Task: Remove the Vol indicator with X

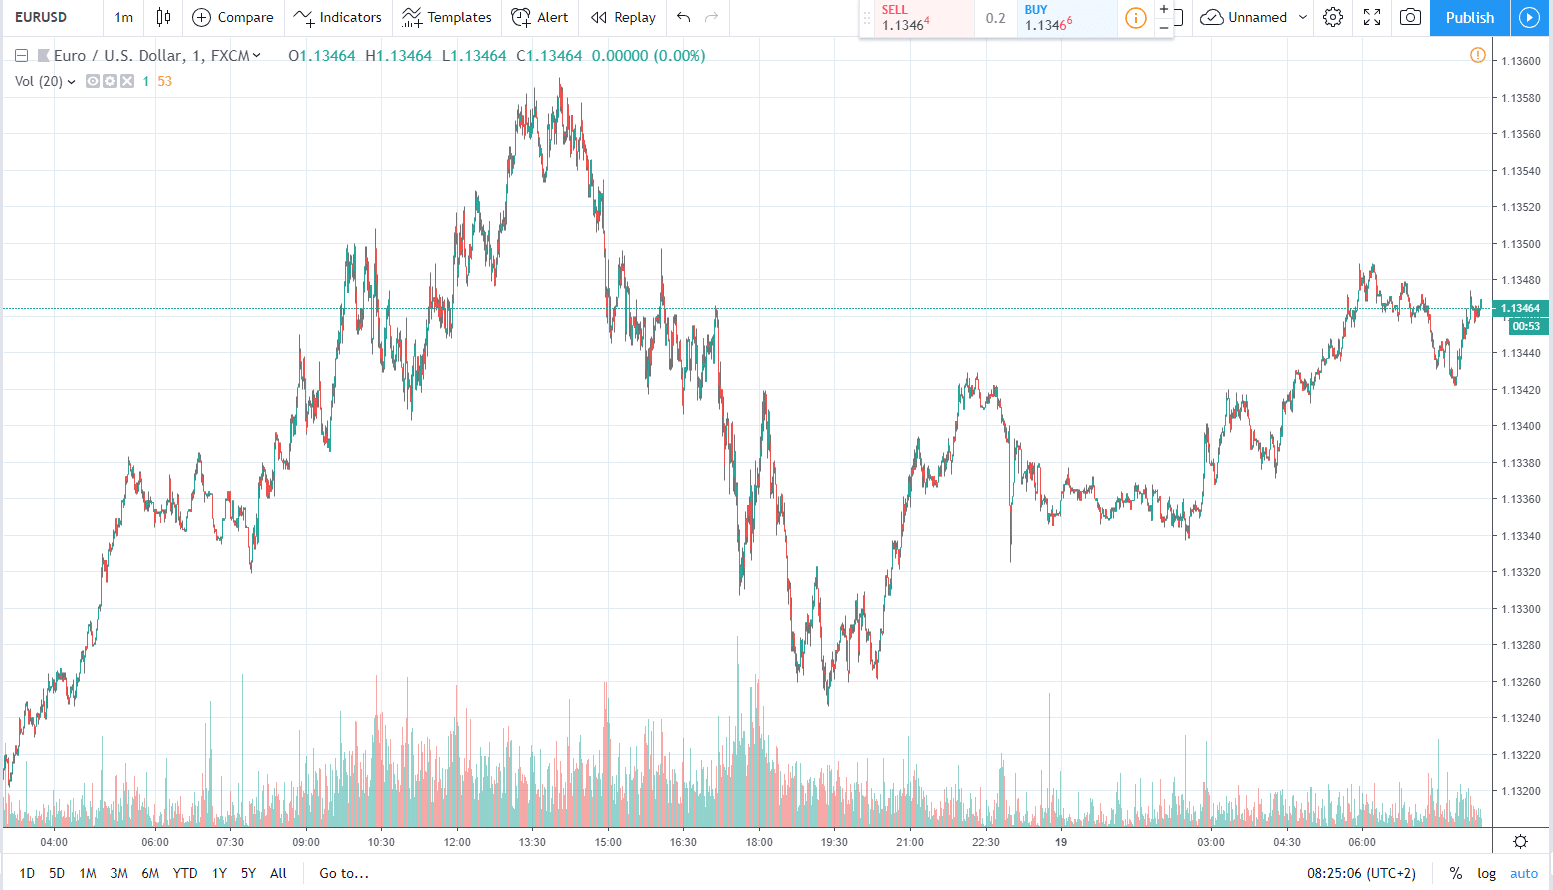Action: (x=127, y=81)
